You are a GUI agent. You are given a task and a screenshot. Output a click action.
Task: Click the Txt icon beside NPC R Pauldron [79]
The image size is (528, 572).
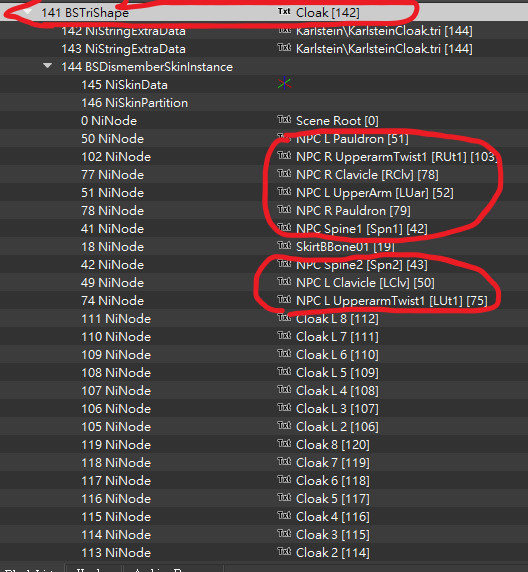(284, 209)
